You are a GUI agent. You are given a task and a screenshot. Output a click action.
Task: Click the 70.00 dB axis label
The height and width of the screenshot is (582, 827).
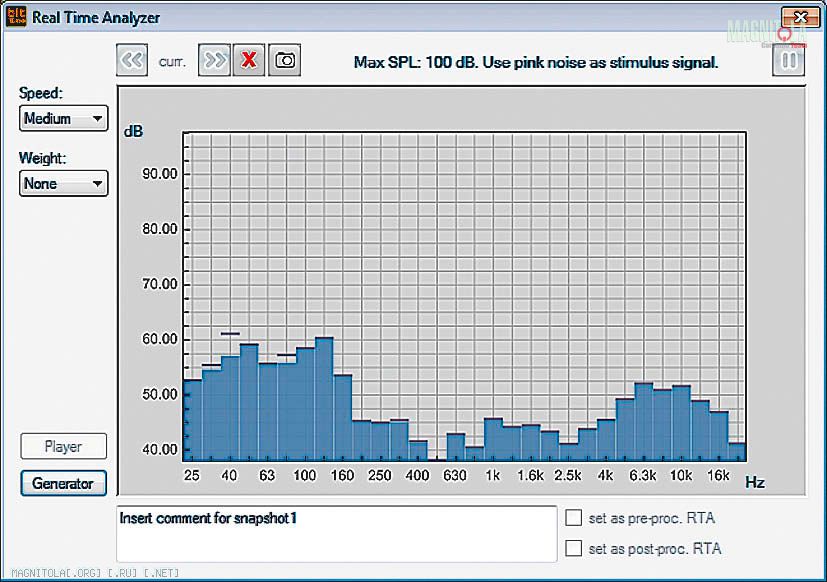160,284
